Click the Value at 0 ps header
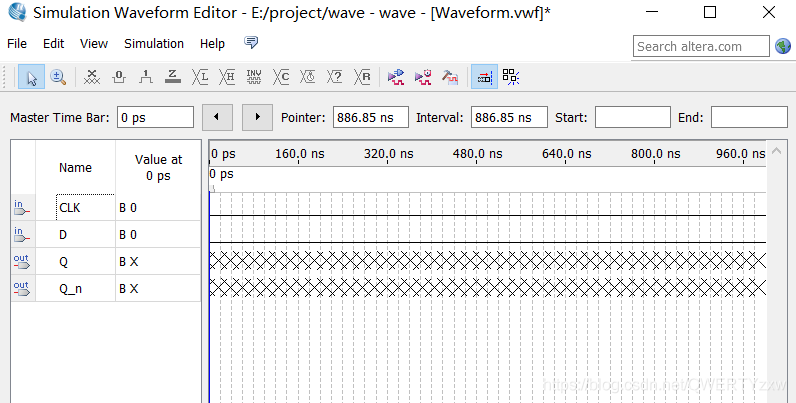Screen dimensions: 796x403 158,167
